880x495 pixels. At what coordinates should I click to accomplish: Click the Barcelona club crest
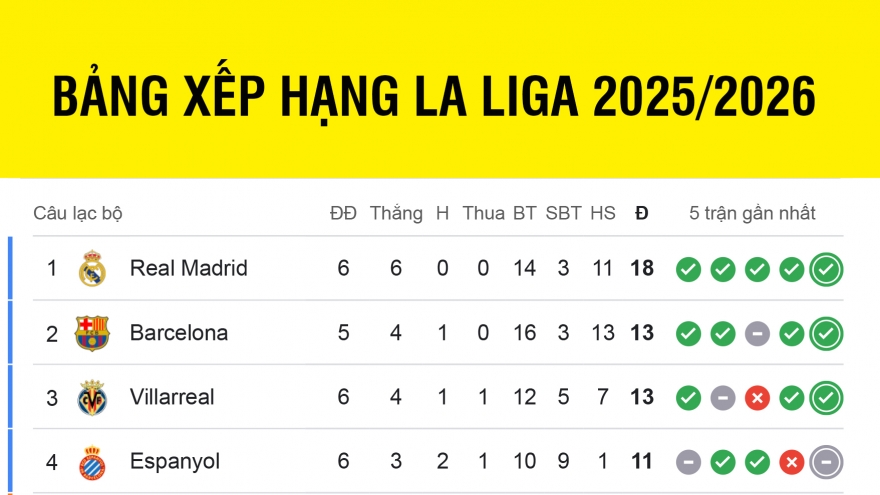[x=92, y=333]
